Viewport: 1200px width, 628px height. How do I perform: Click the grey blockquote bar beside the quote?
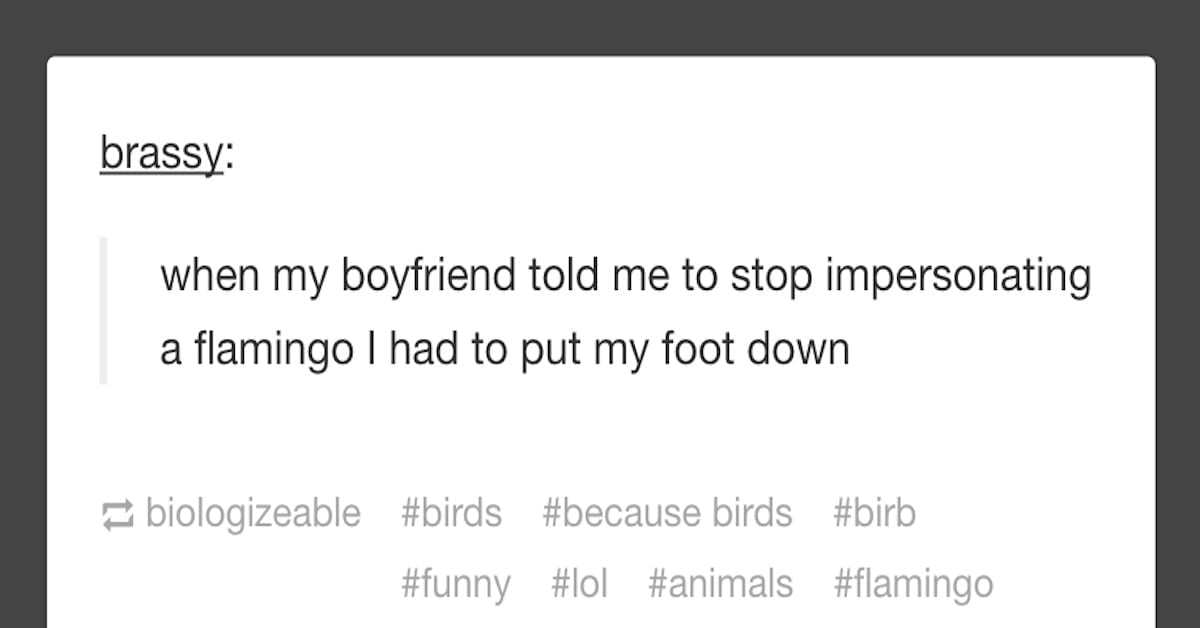point(103,310)
